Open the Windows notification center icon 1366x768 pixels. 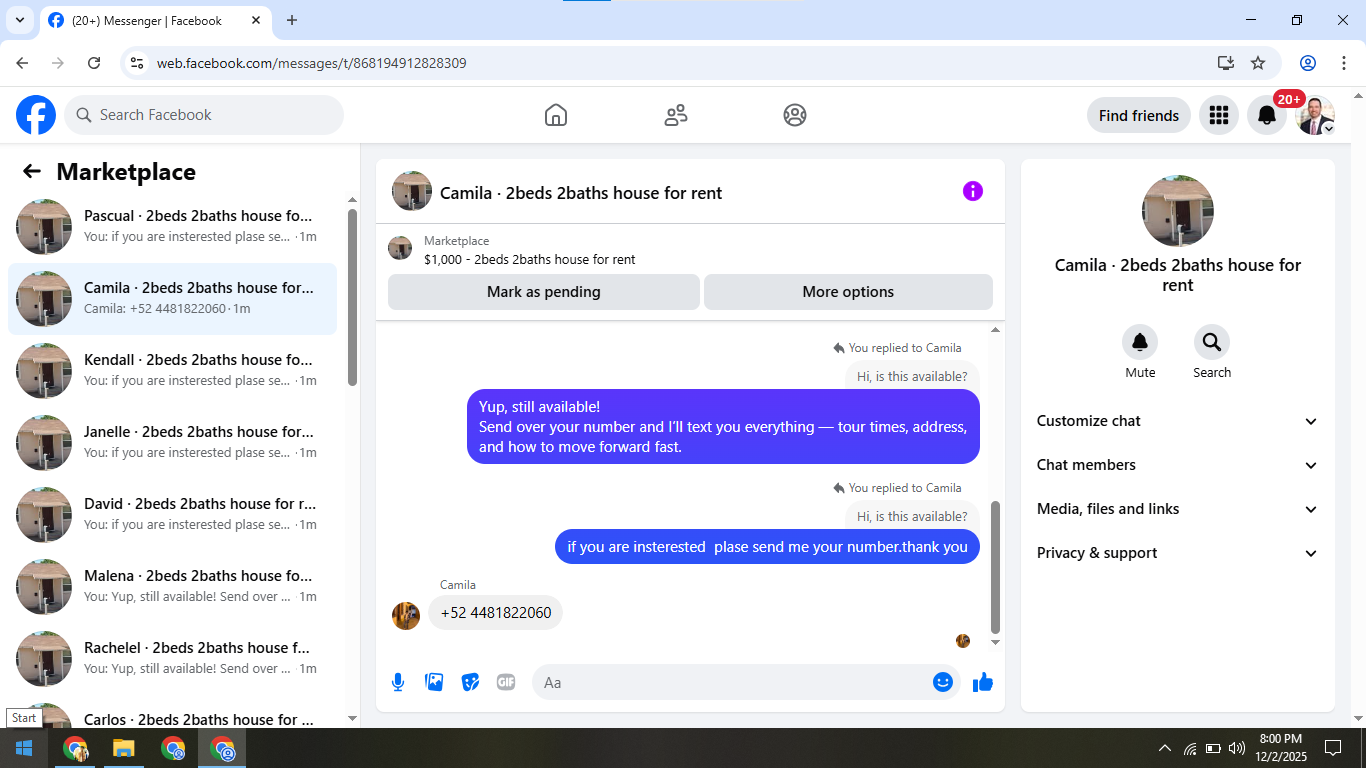(1332, 748)
